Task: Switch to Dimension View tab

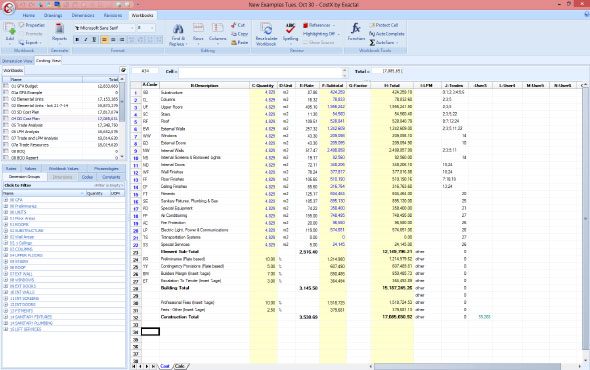Action: (17, 61)
